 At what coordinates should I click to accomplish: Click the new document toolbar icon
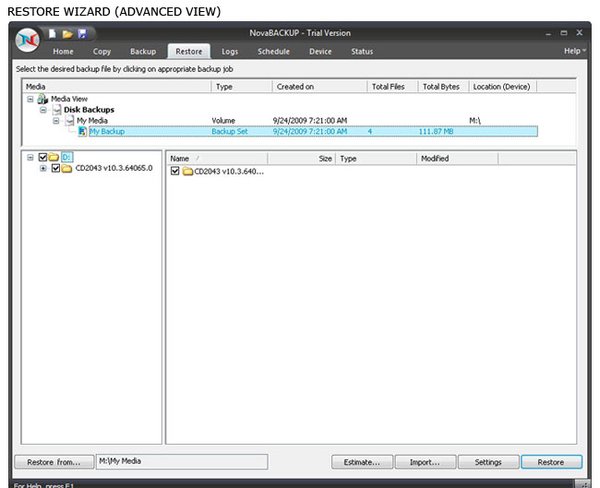pos(51,35)
